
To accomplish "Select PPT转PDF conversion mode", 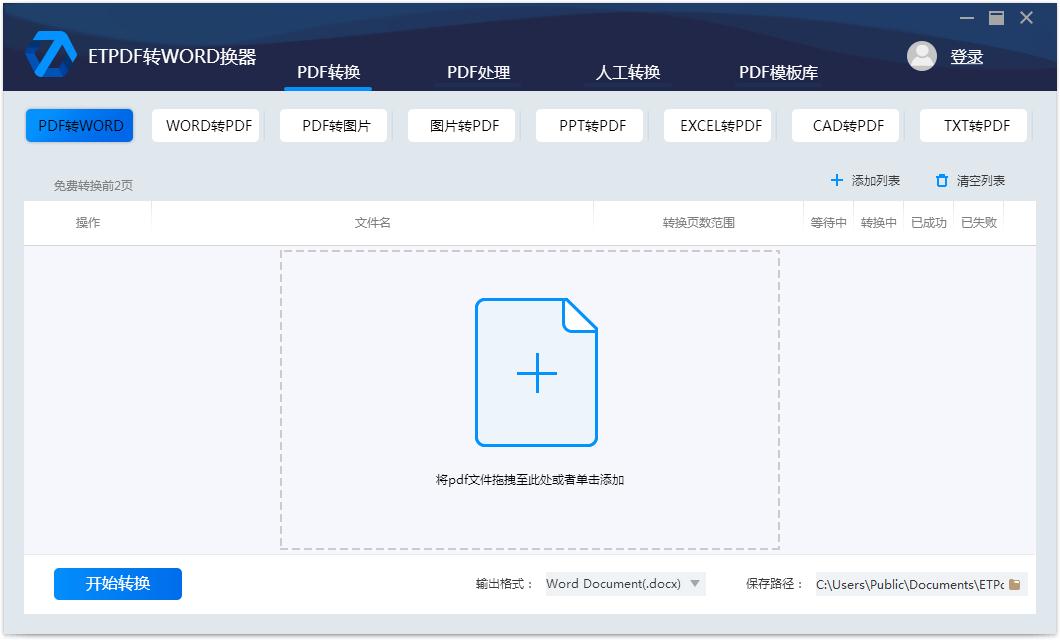I will pos(589,125).
